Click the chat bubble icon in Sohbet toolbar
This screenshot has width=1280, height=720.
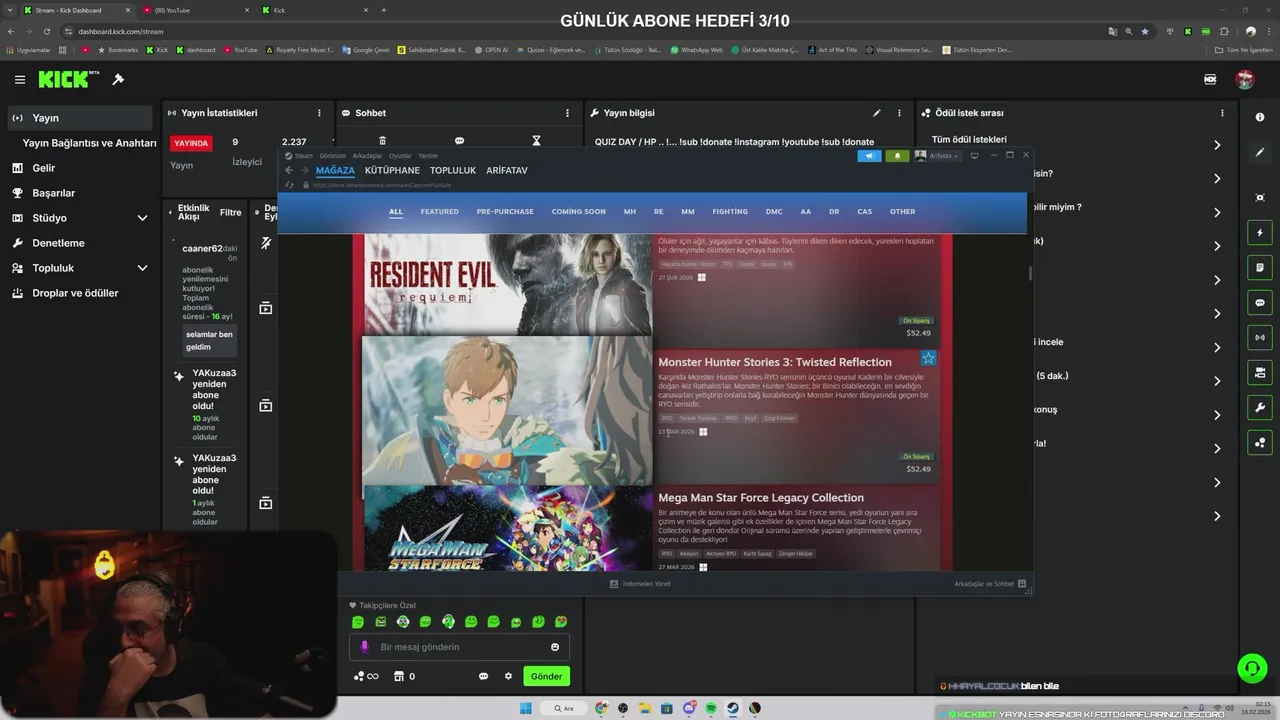tap(459, 141)
